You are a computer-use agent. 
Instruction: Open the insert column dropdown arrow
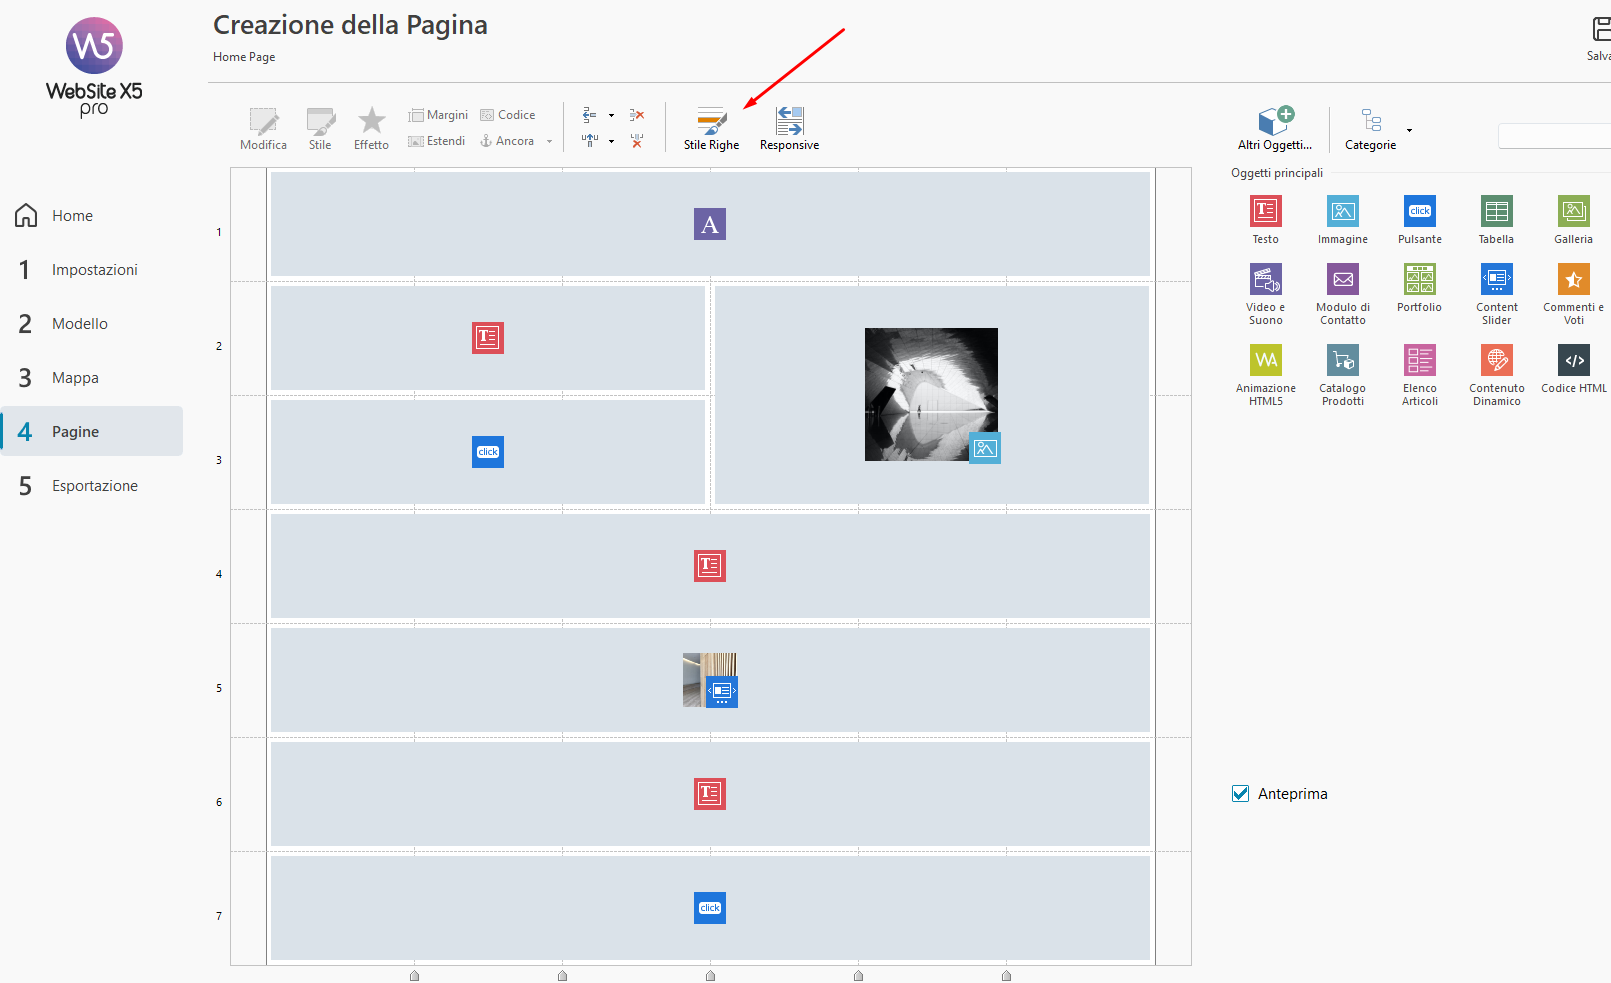point(611,142)
